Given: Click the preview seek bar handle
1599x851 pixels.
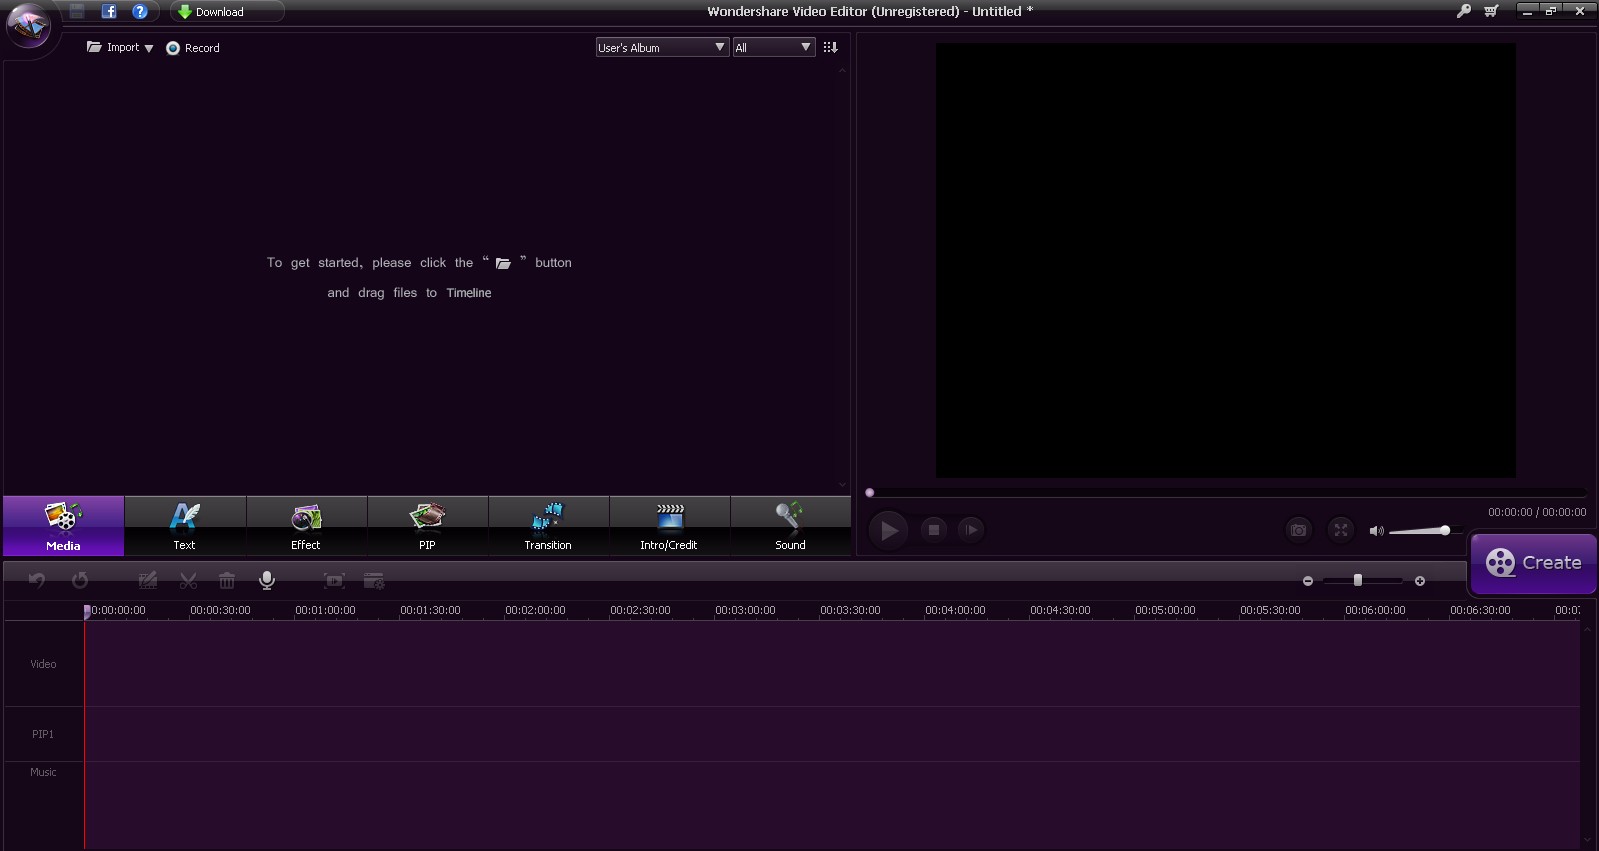Looking at the screenshot, I should pyautogui.click(x=870, y=492).
